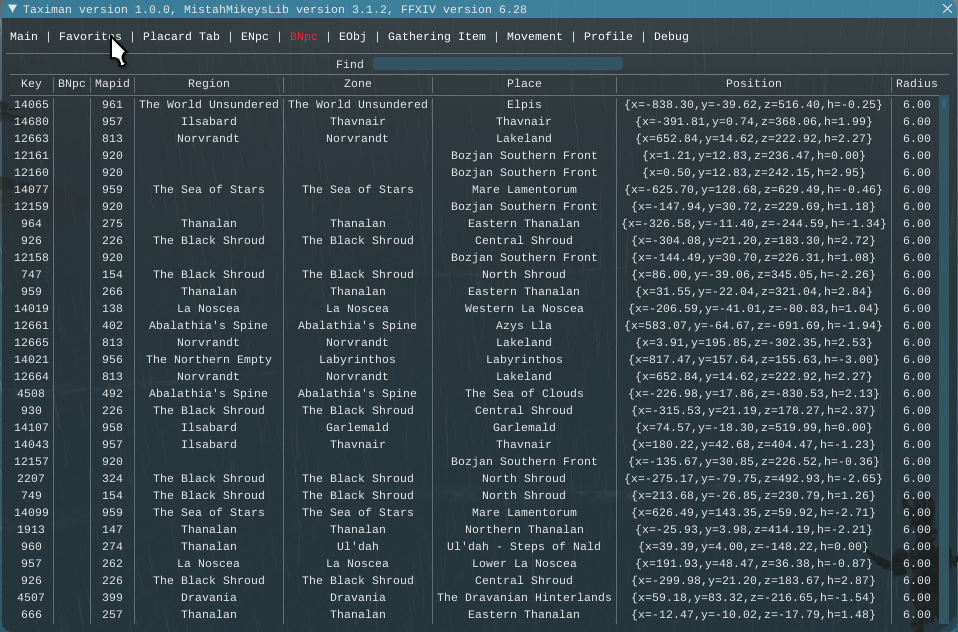Open the Gathering Item tab
Image resolution: width=958 pixels, height=632 pixels.
point(436,37)
